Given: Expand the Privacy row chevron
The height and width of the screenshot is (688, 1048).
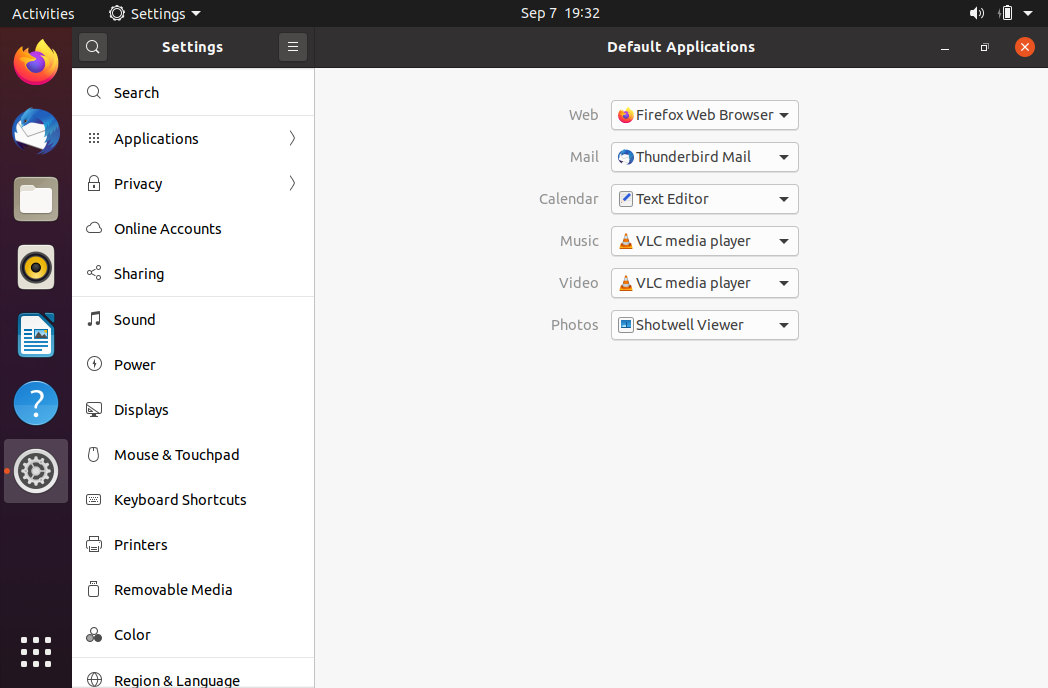Looking at the screenshot, I should click(x=292, y=183).
